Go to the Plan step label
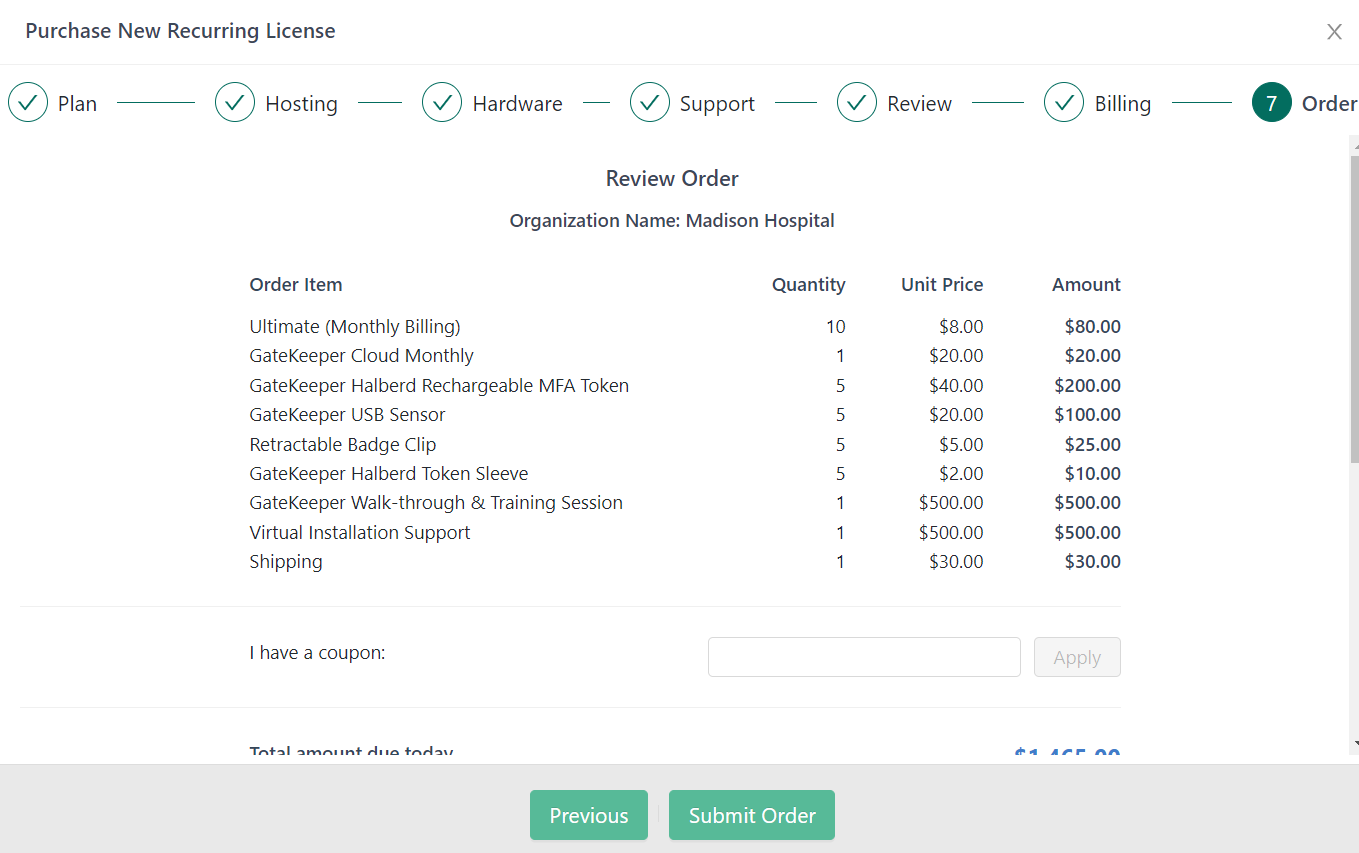Screen dimensions: 1359x853 [x=77, y=104]
